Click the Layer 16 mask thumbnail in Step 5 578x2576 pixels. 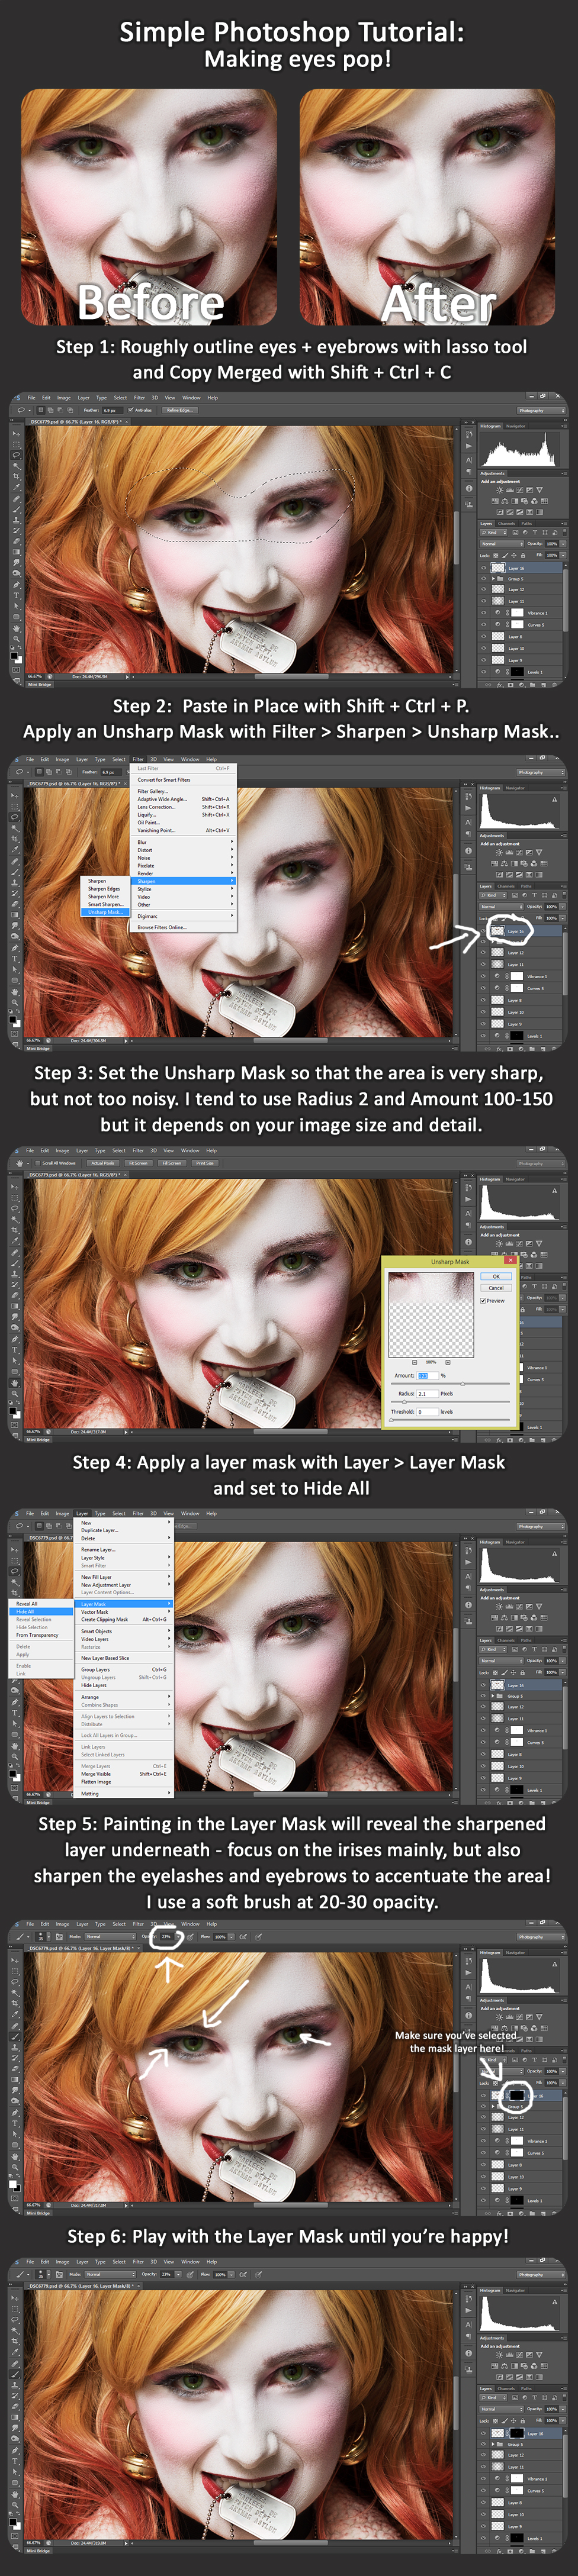click(x=518, y=2096)
